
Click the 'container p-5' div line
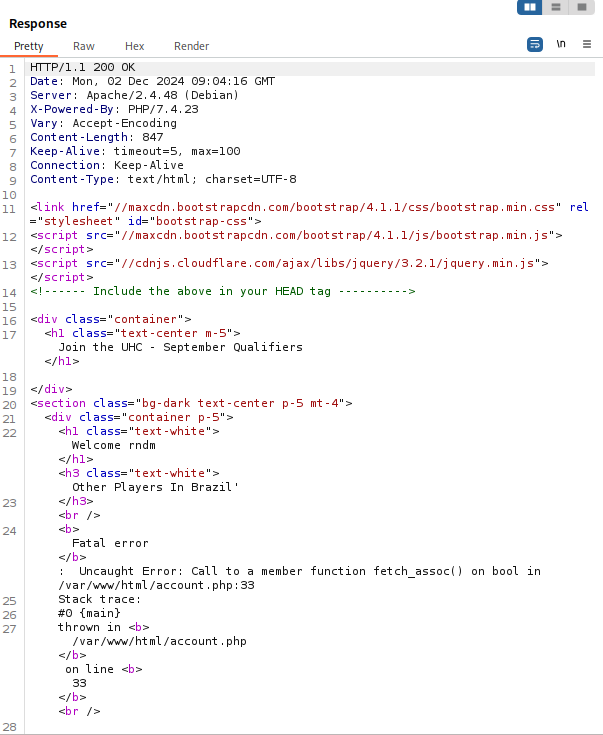139,417
